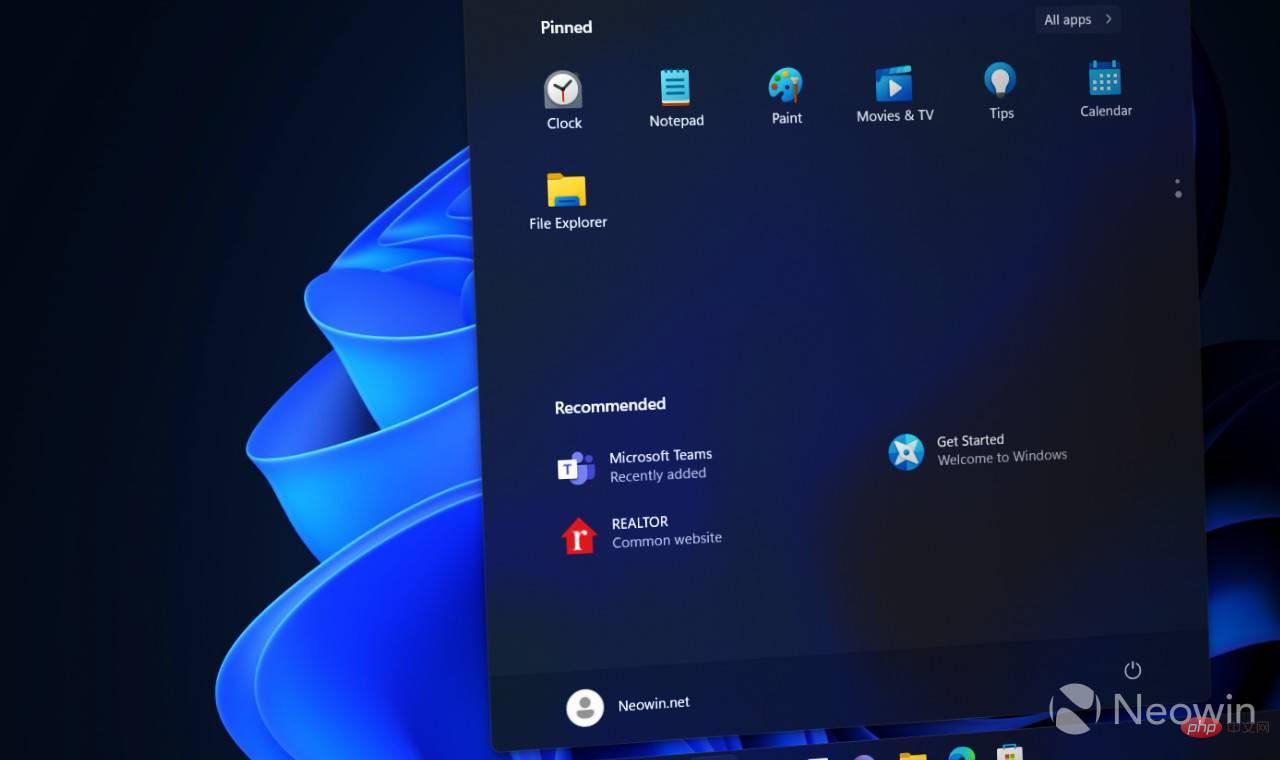Click the power button
The image size is (1280, 760).
click(1132, 670)
